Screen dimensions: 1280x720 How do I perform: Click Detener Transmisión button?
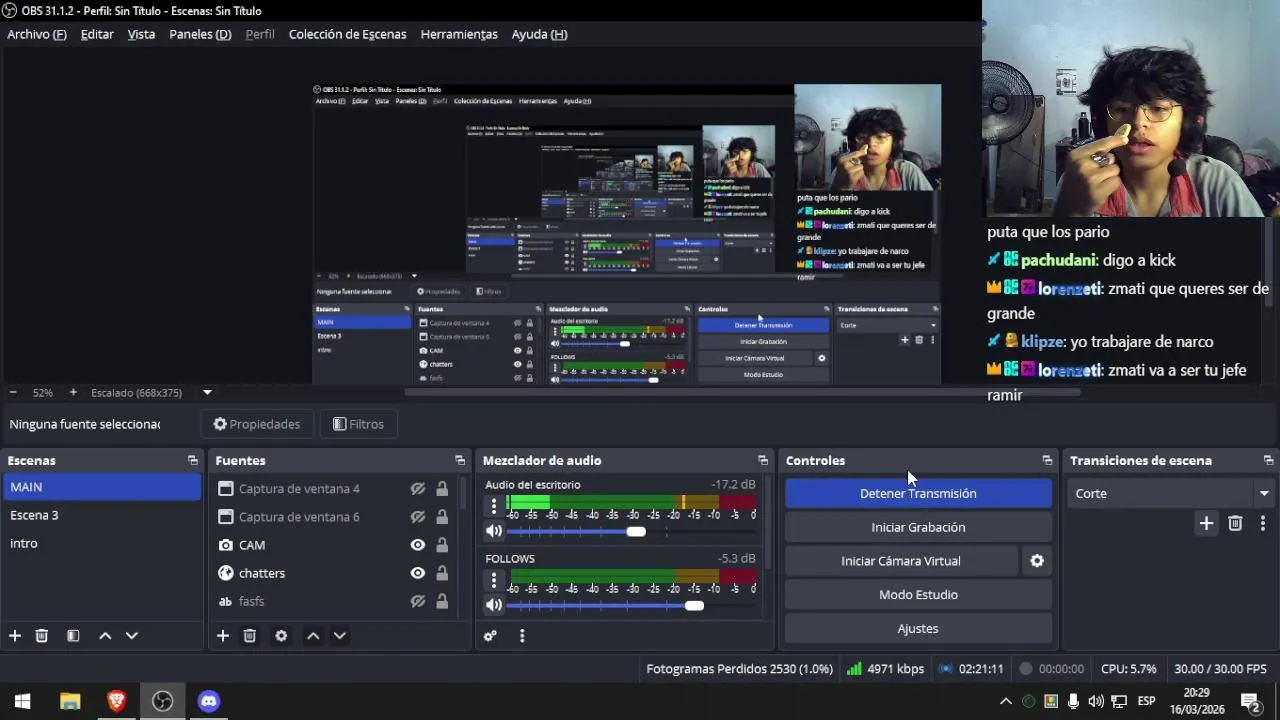(918, 493)
